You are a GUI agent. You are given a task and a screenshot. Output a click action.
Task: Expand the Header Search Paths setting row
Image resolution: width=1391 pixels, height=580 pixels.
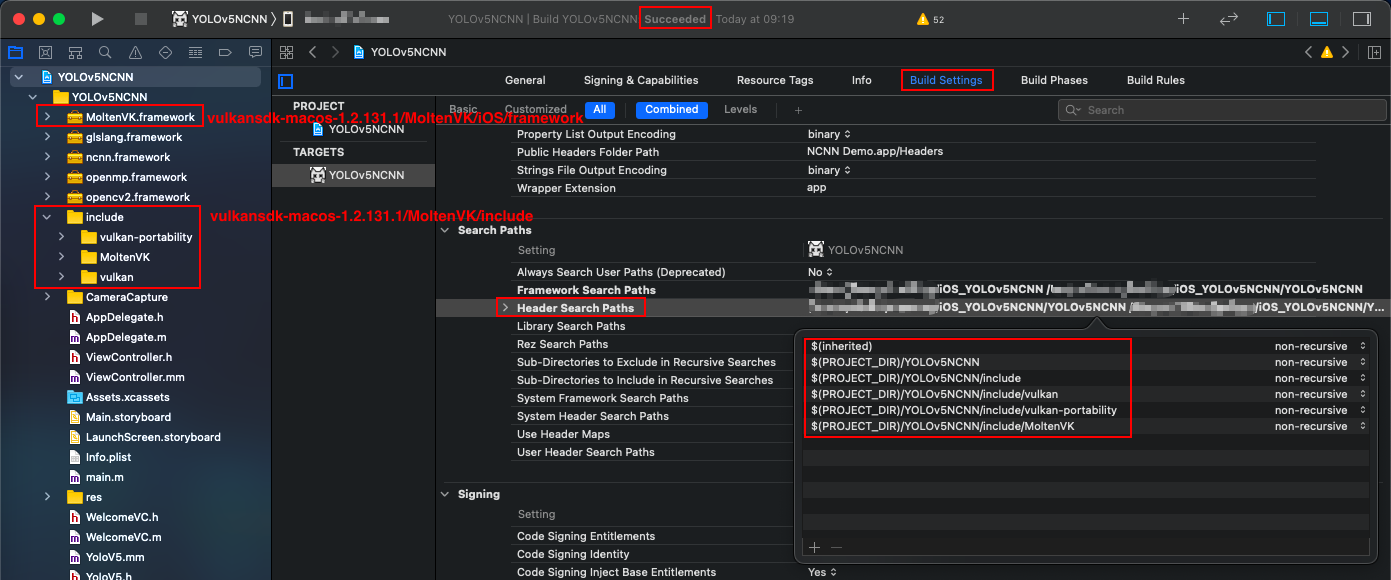(505, 308)
